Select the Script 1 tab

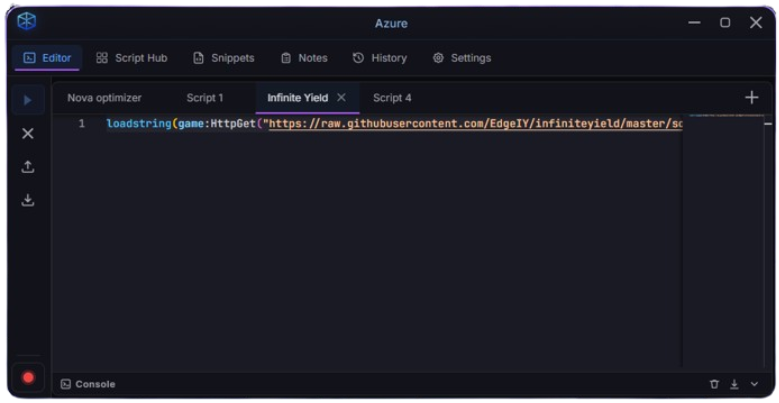tap(205, 98)
